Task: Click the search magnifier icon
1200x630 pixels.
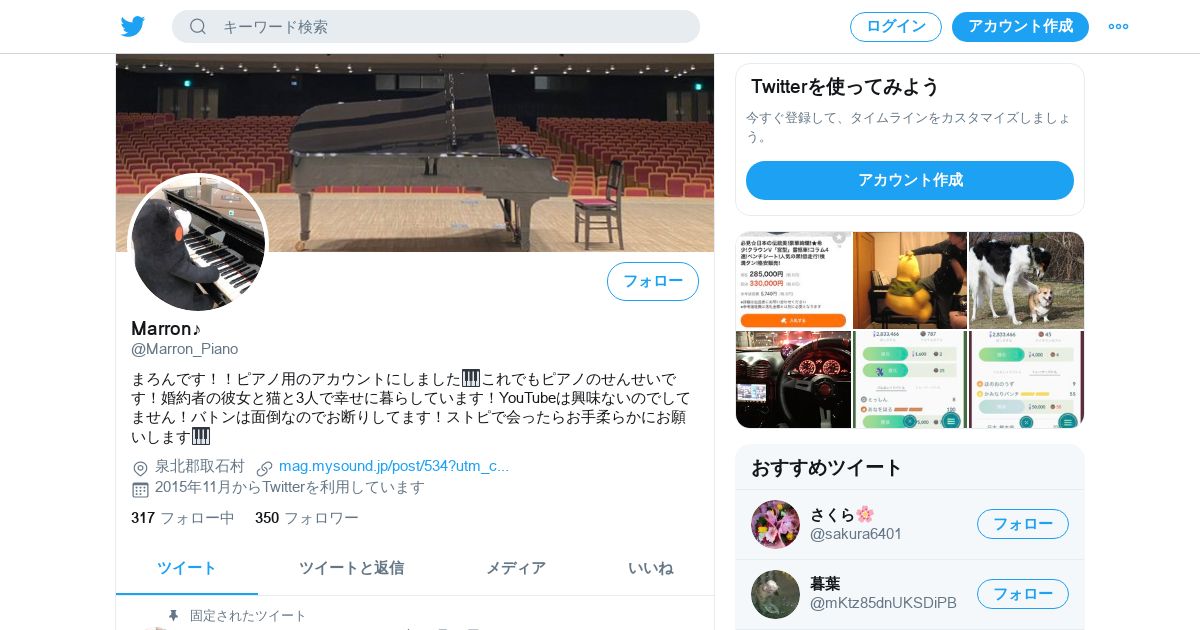Action: point(198,27)
